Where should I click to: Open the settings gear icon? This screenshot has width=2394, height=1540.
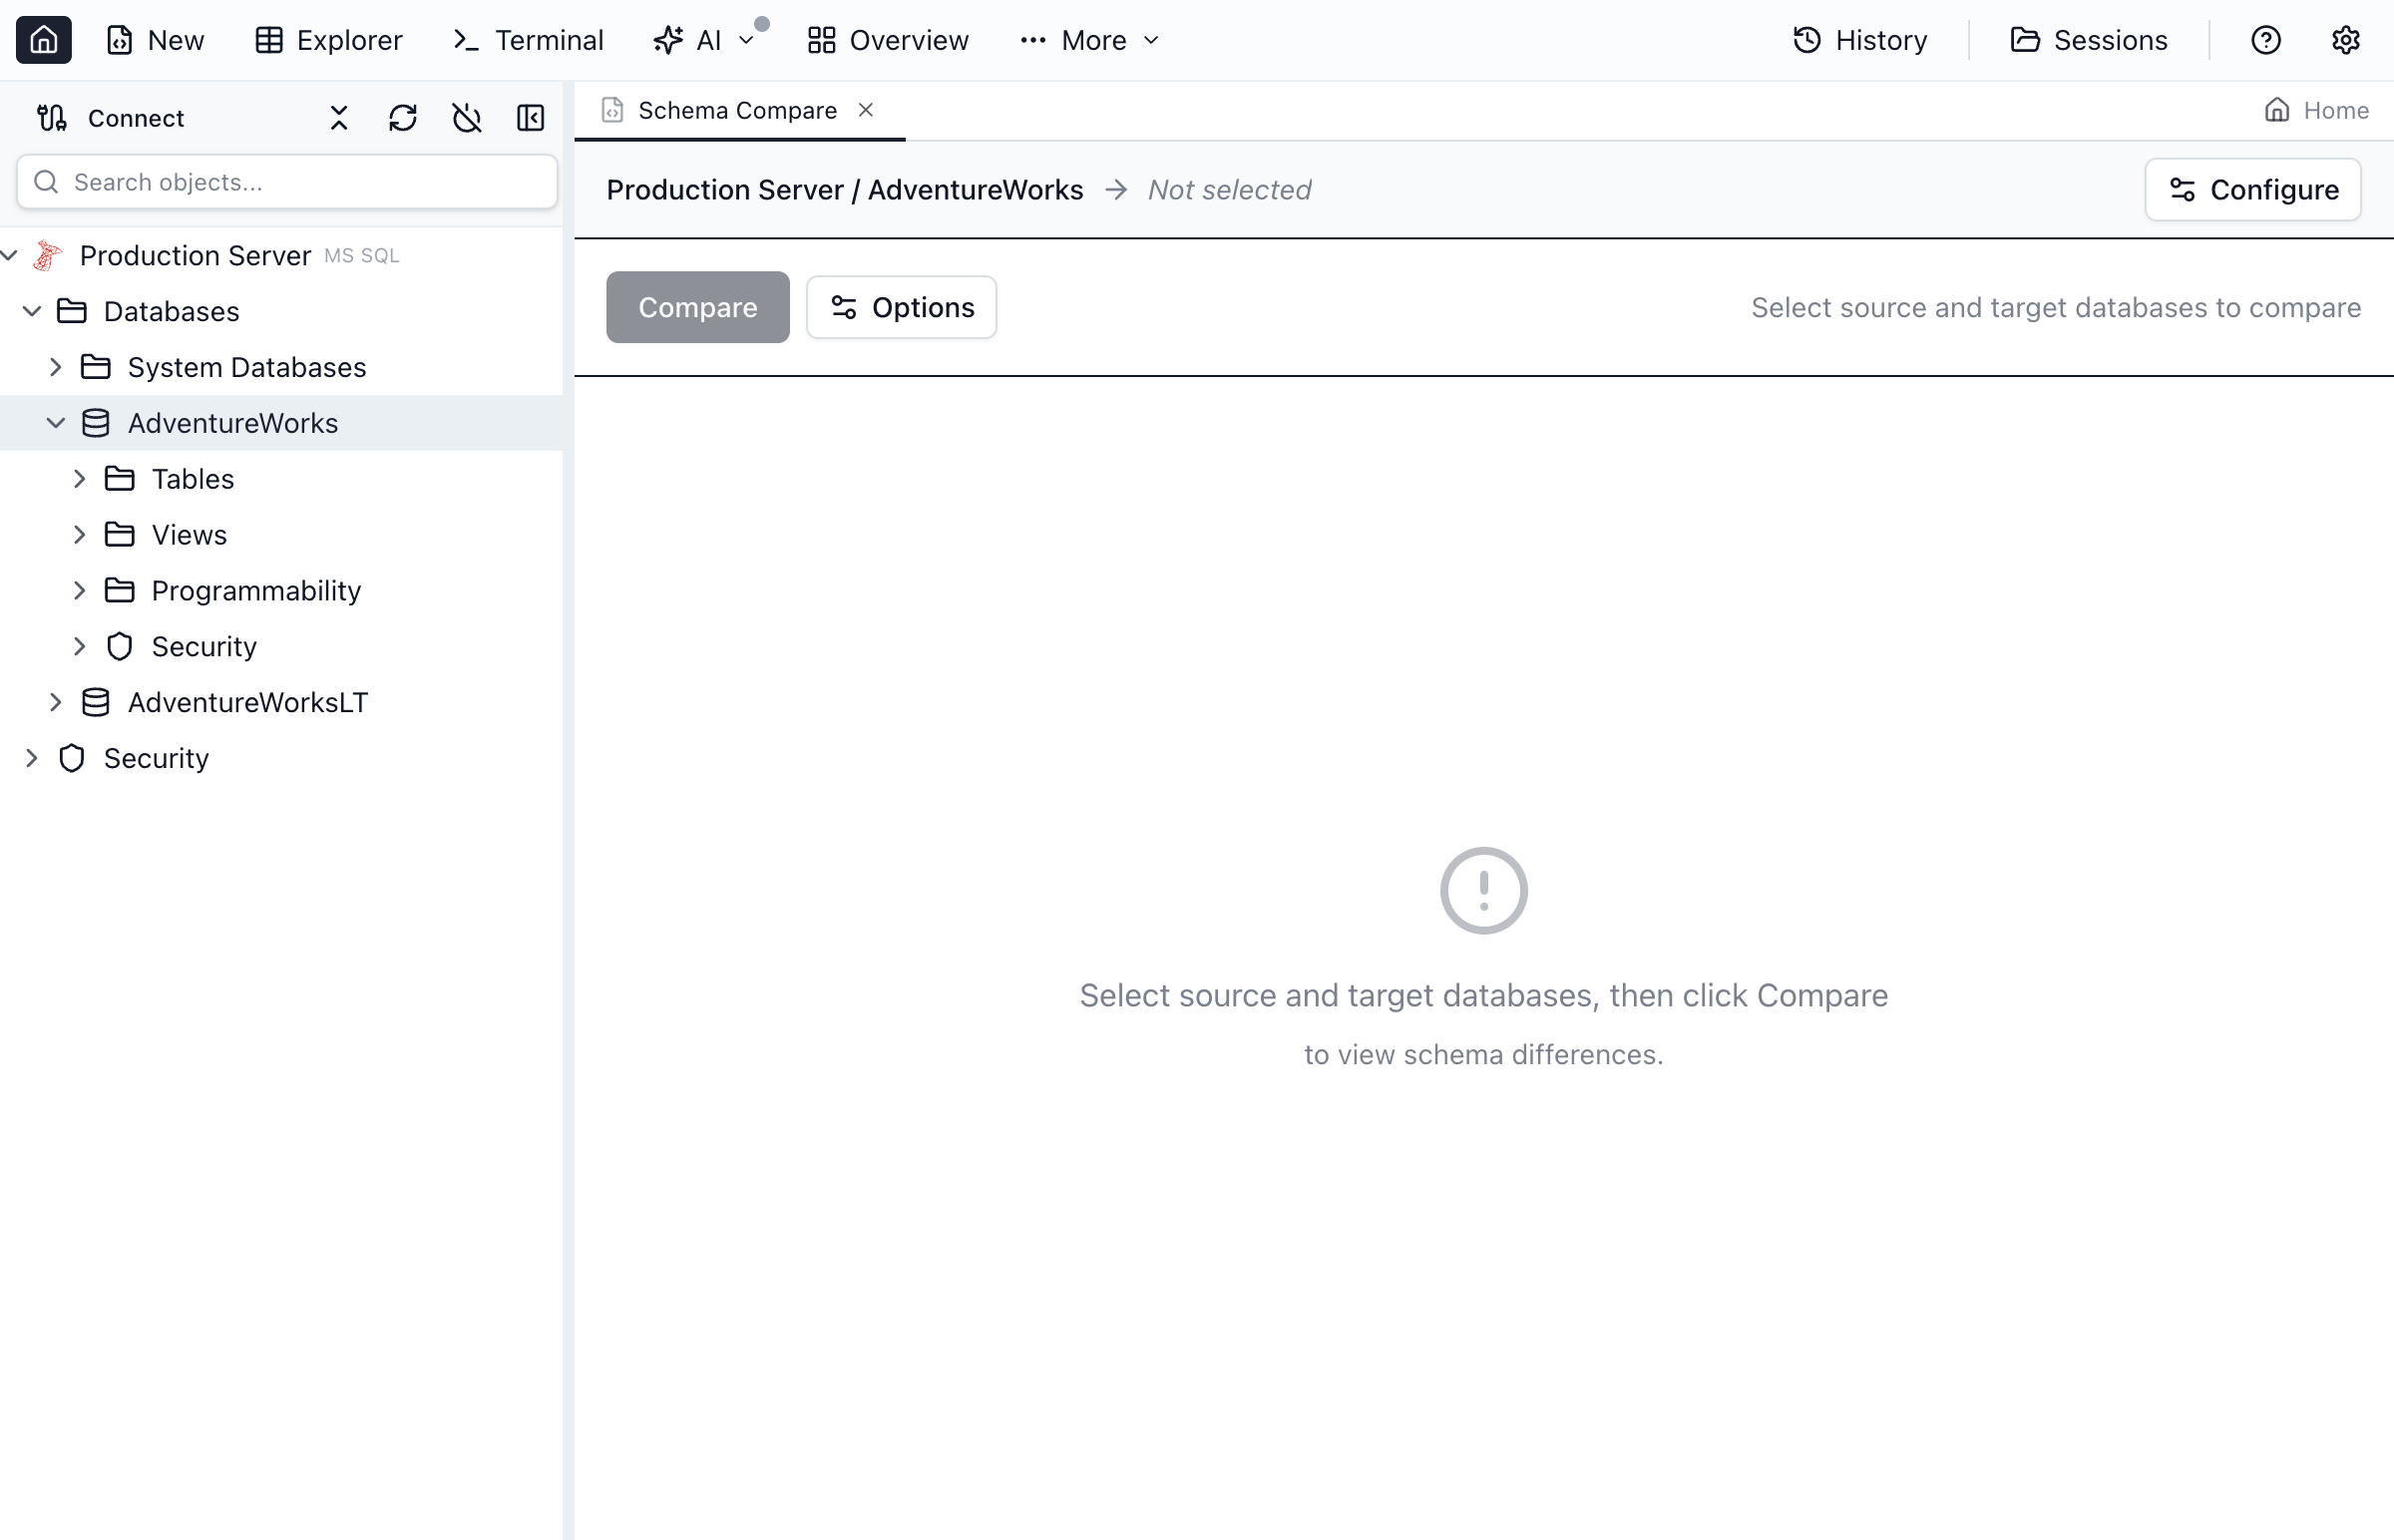[x=2345, y=40]
